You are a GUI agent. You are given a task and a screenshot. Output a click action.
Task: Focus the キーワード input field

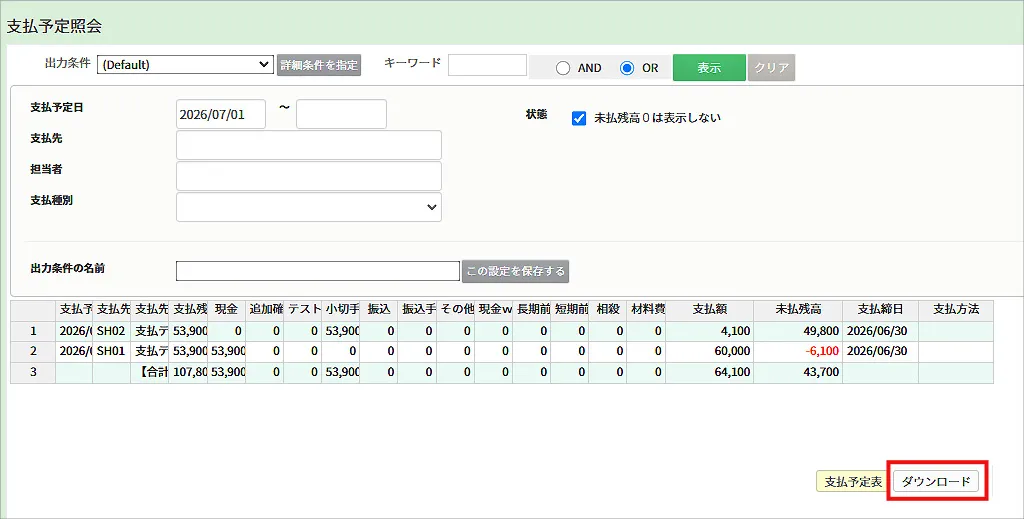pos(487,65)
